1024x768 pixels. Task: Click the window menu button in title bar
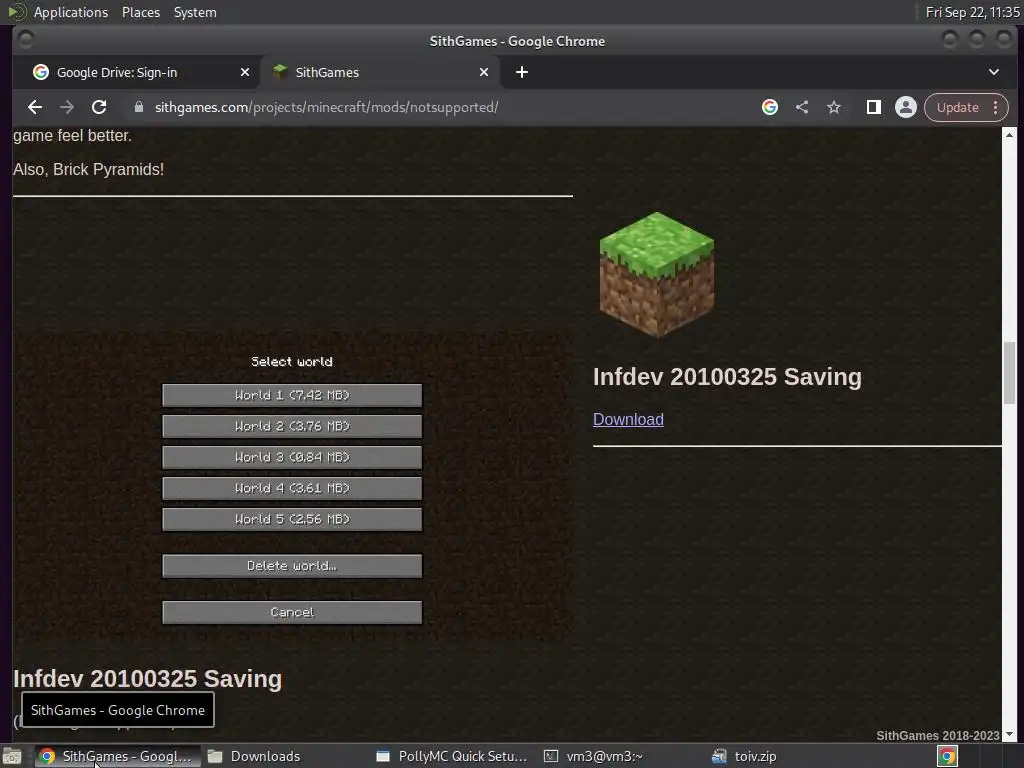(26, 40)
